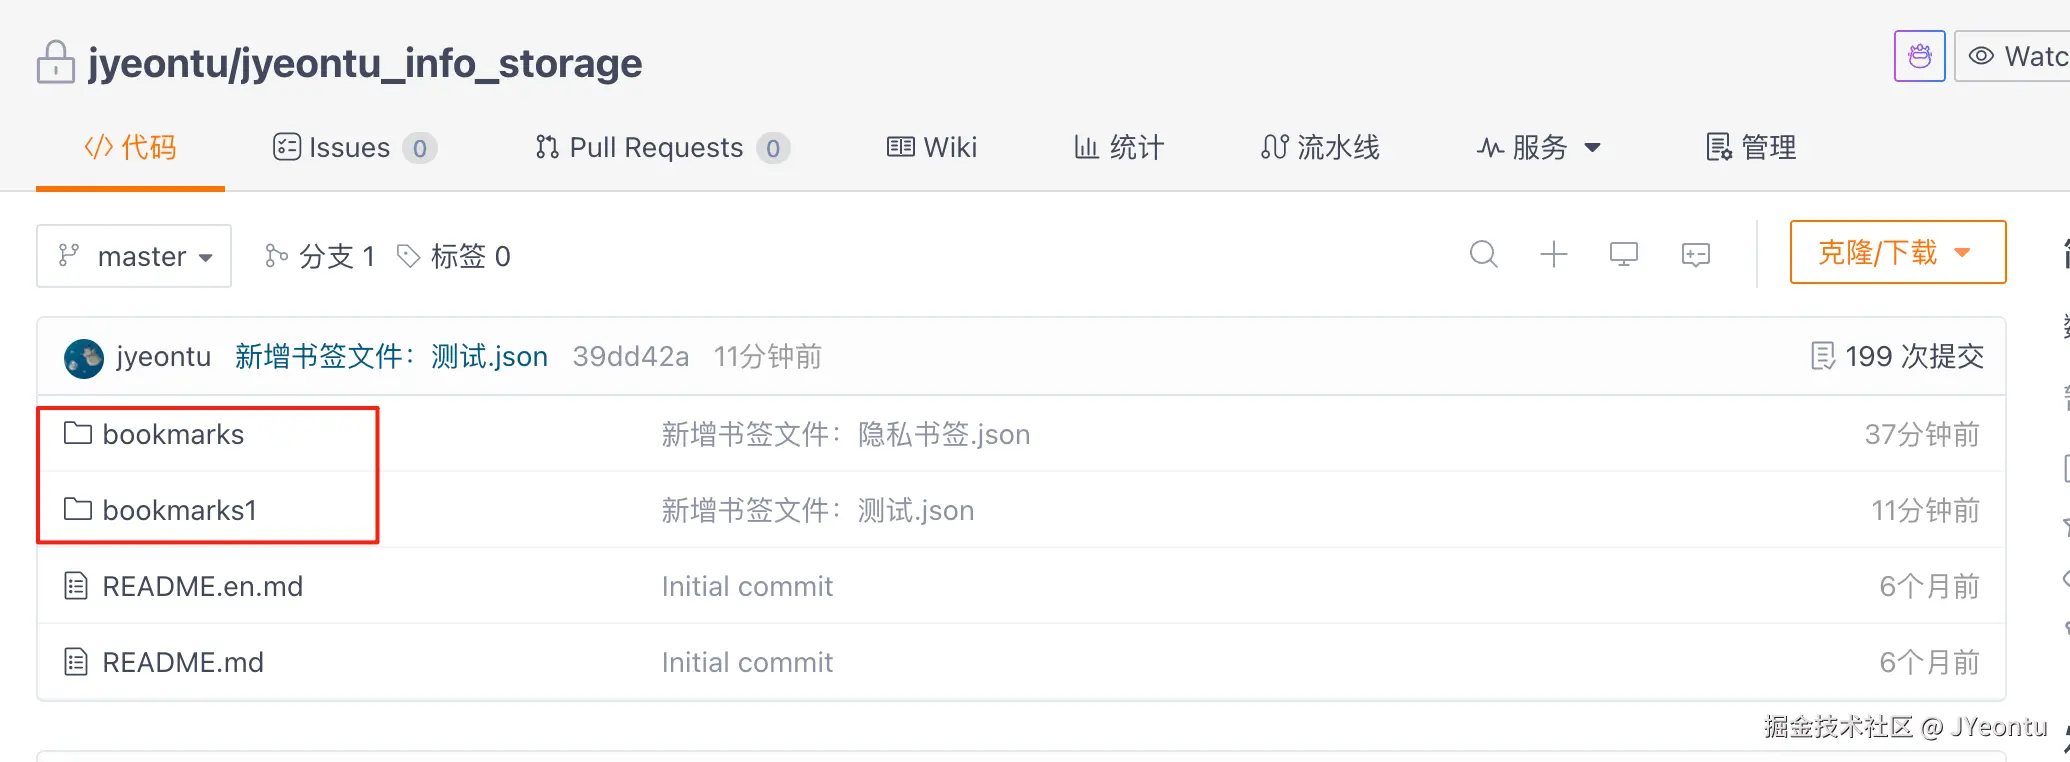The height and width of the screenshot is (762, 2070).
Task: Open README.en.md file
Action: pyautogui.click(x=202, y=586)
